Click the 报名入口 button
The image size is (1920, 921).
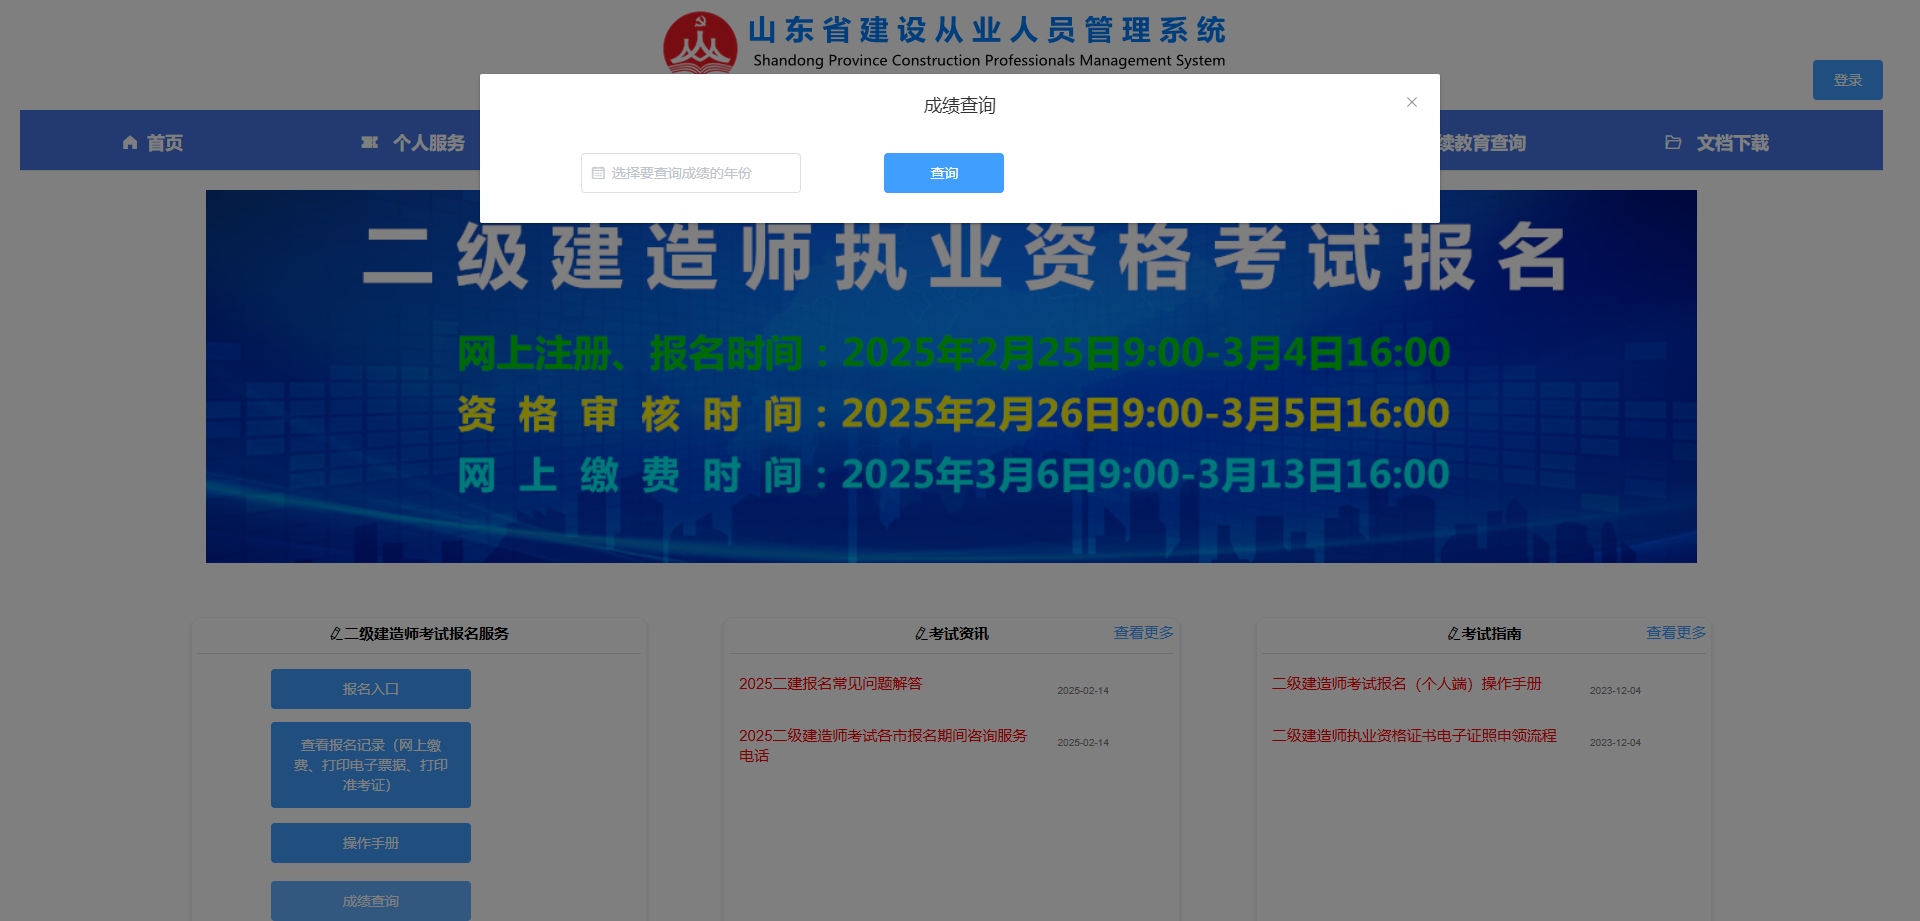coord(370,689)
